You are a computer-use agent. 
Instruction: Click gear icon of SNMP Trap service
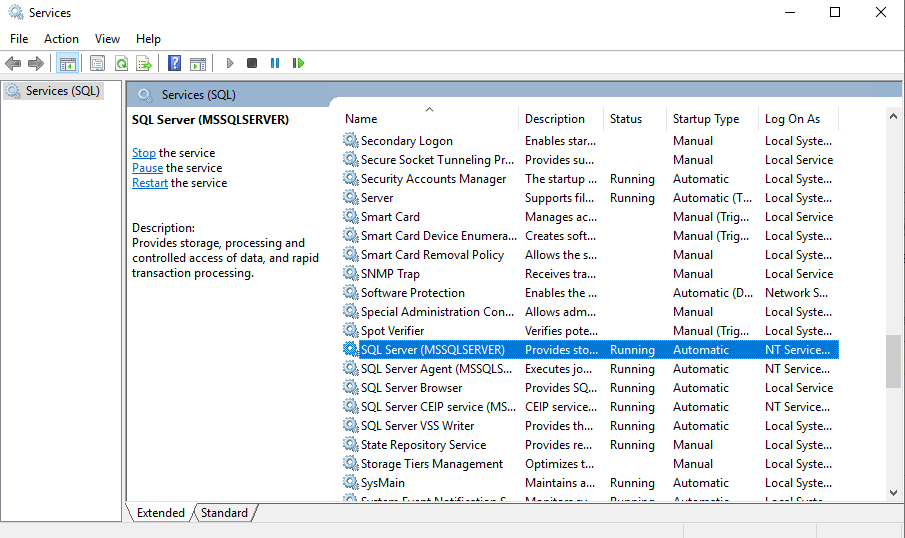point(350,273)
